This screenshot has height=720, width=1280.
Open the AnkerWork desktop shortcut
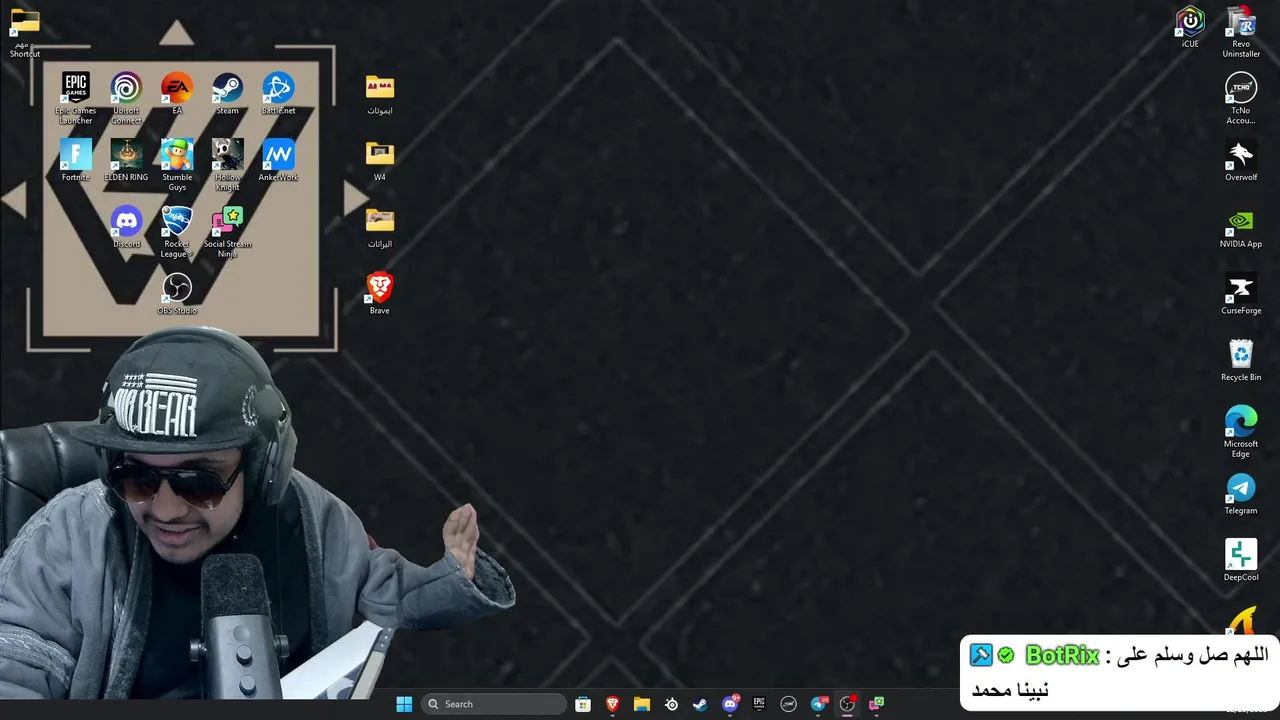point(278,159)
